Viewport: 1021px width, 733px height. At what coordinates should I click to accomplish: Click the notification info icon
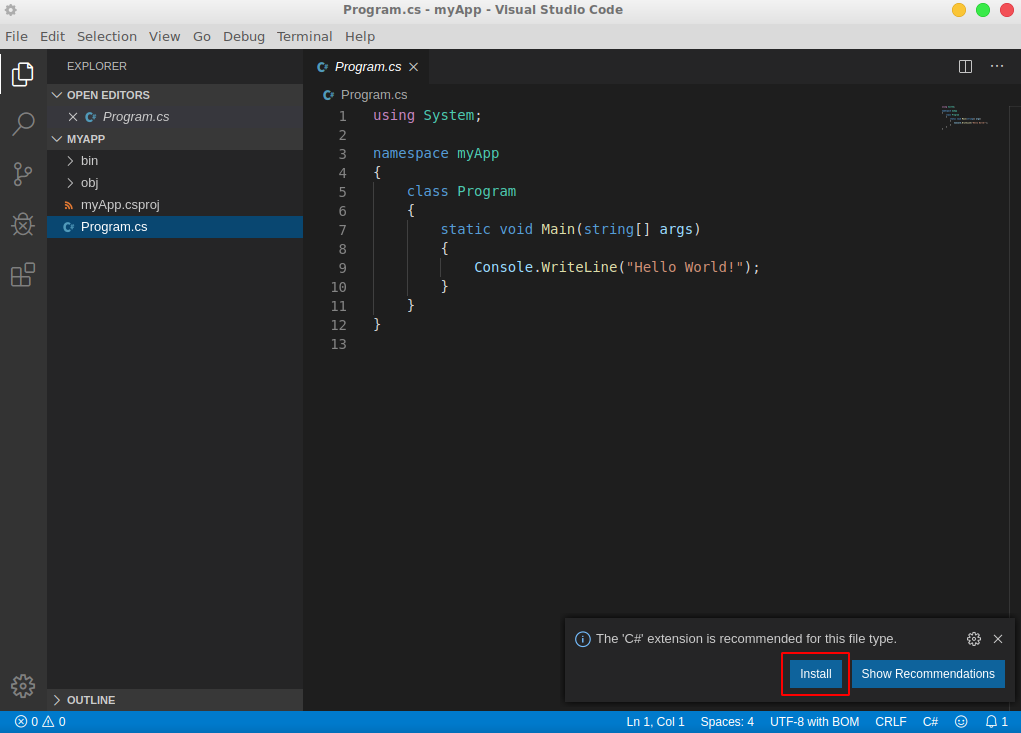click(x=582, y=639)
